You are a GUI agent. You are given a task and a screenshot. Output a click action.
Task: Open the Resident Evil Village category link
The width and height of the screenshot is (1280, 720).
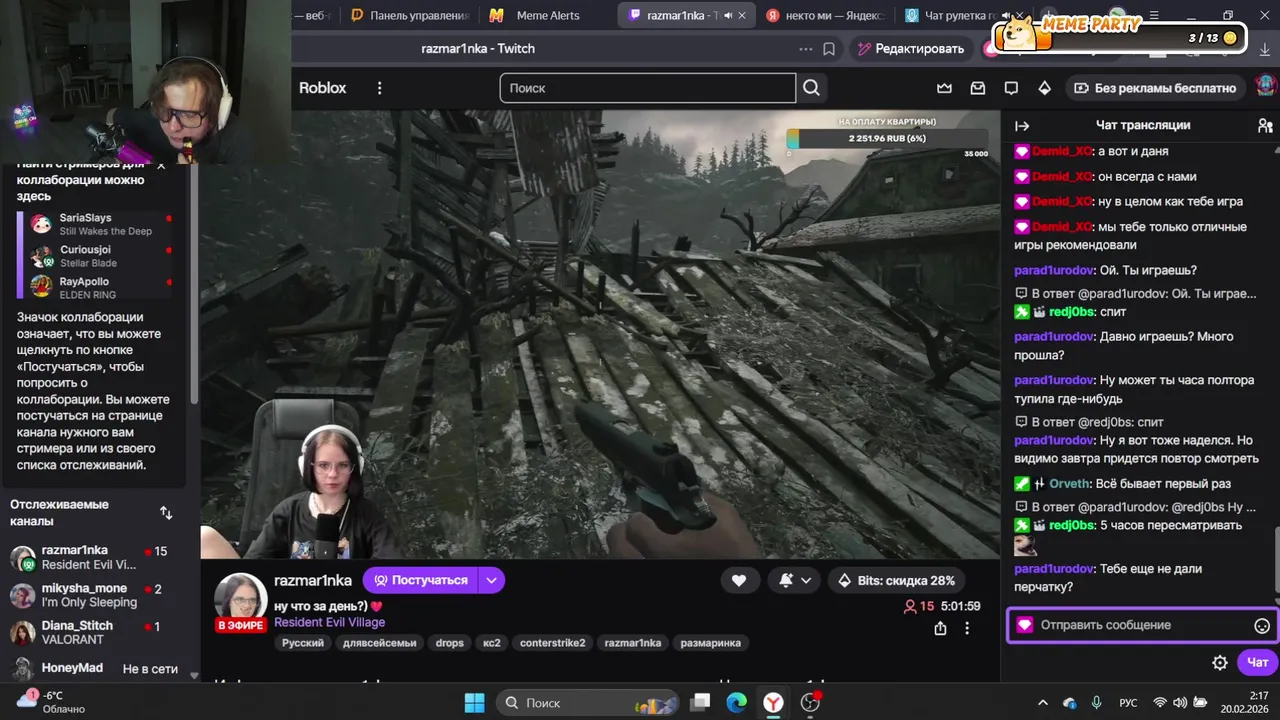tap(329, 623)
